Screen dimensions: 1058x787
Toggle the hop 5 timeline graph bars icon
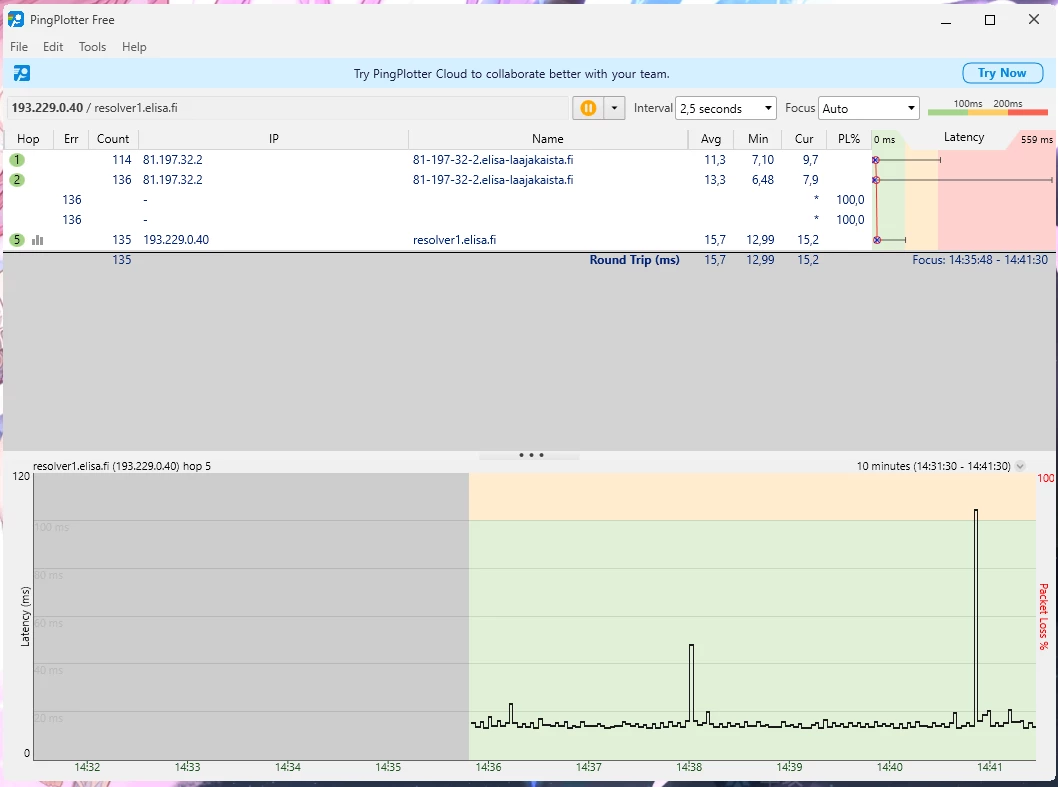[x=38, y=240]
